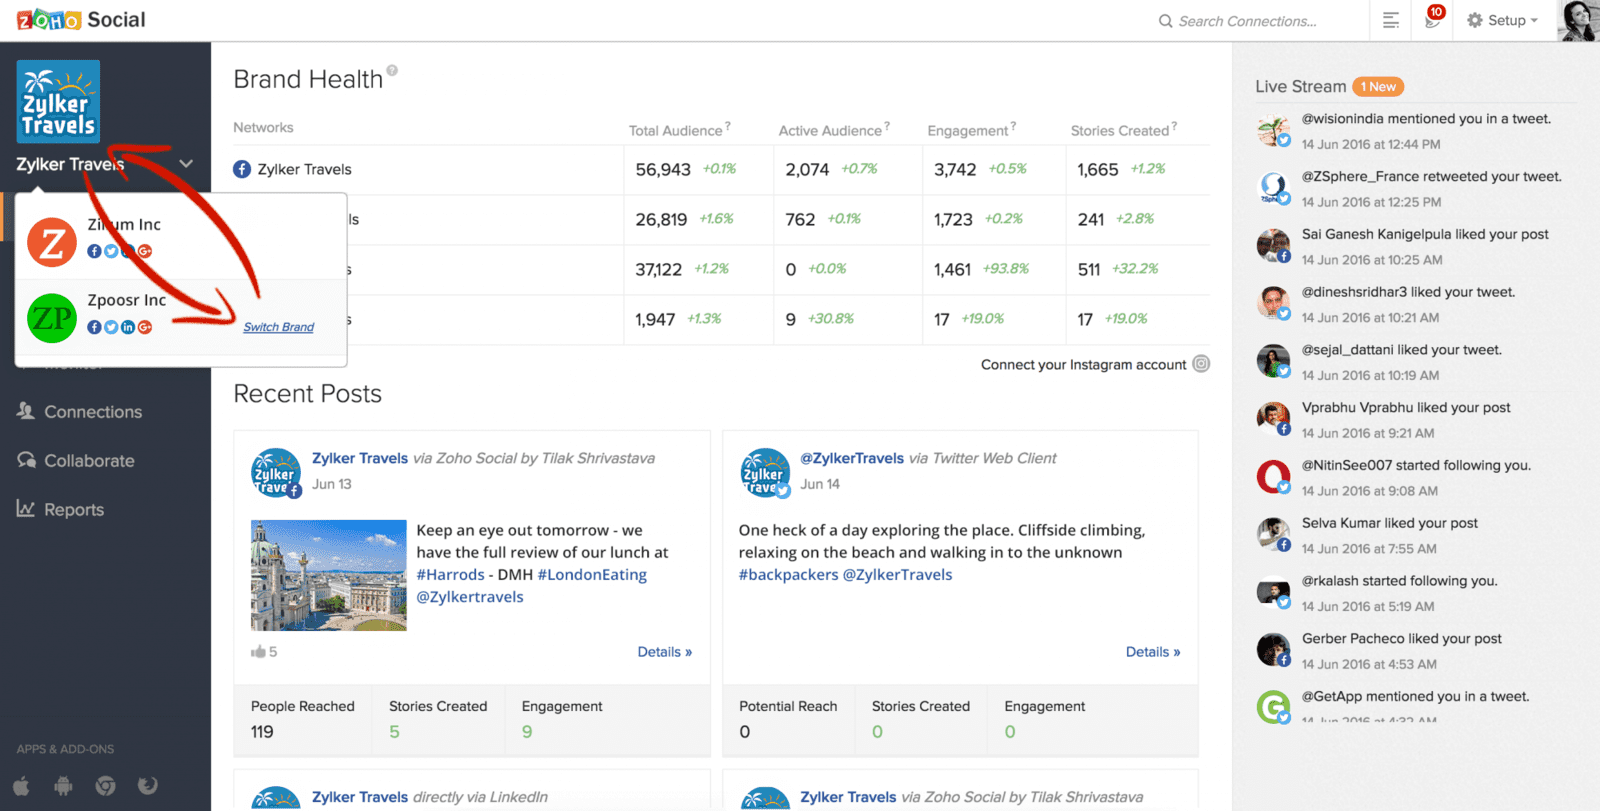Viewport: 1600px width, 811px height.
Task: Click the Setup gear icon
Action: pos(1475,20)
